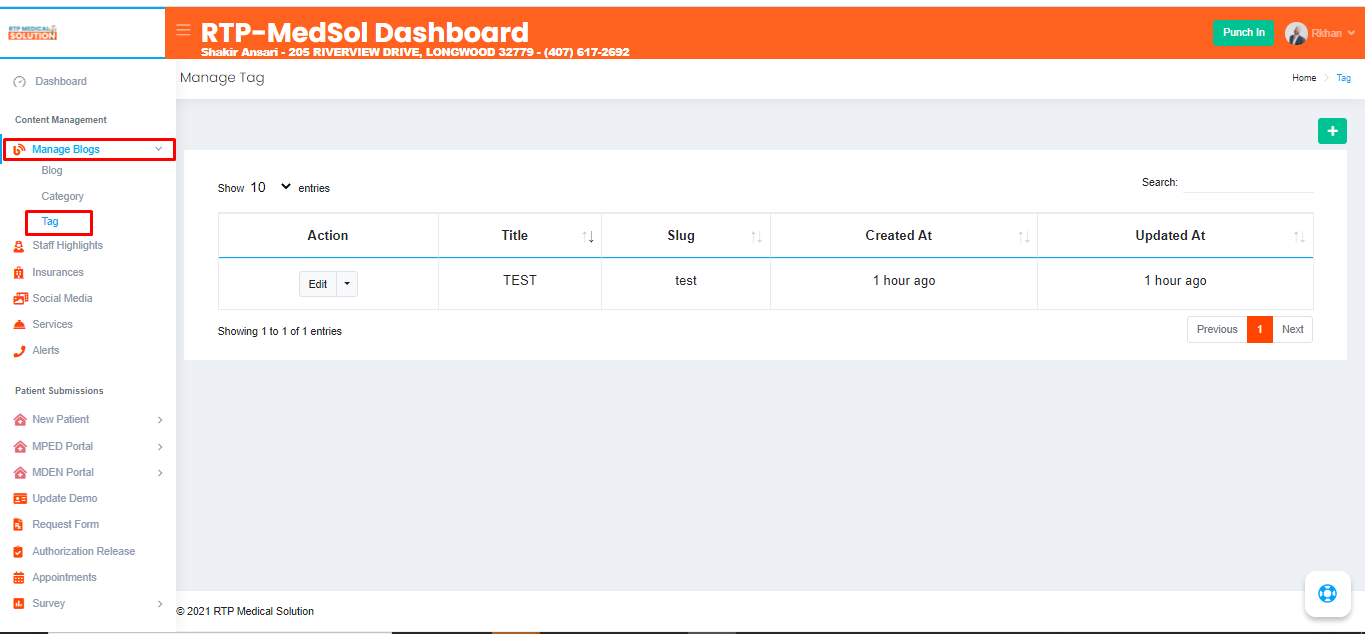This screenshot has width=1365, height=634.
Task: Click the Insurances icon
Action: point(19,272)
